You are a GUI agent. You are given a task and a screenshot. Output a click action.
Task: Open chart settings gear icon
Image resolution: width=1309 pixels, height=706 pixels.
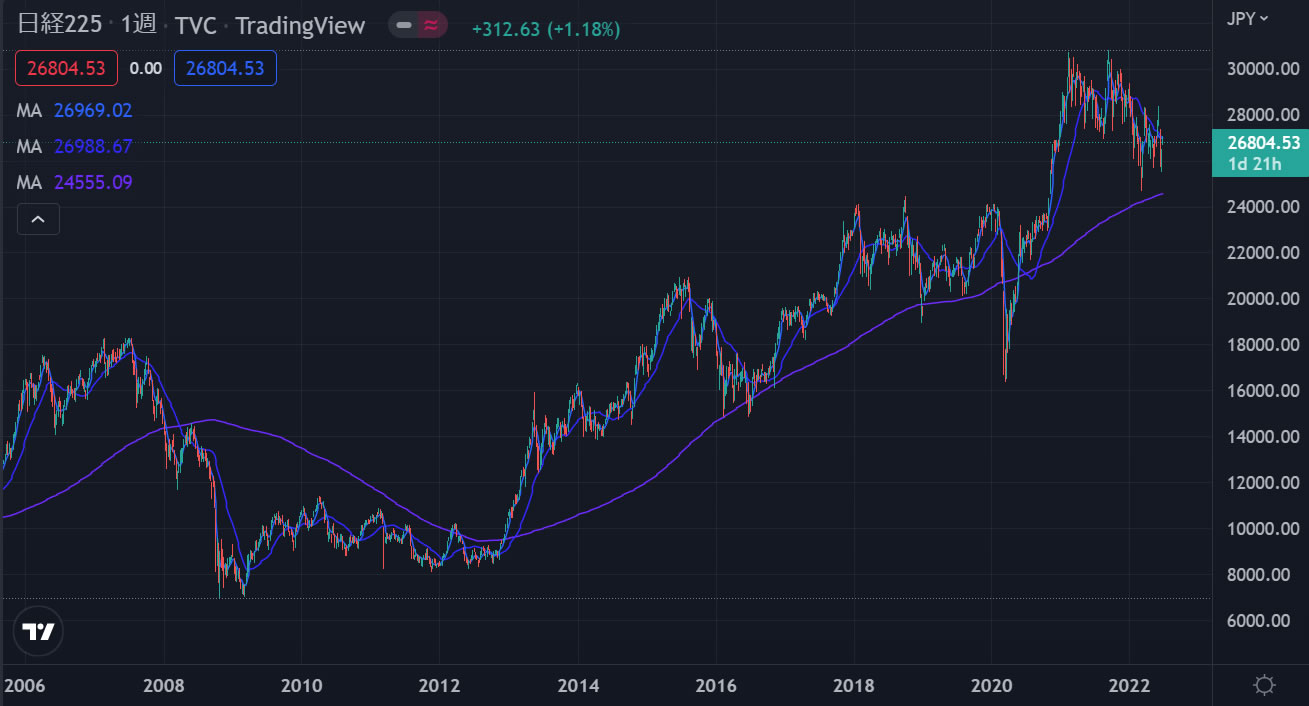pyautogui.click(x=1264, y=685)
